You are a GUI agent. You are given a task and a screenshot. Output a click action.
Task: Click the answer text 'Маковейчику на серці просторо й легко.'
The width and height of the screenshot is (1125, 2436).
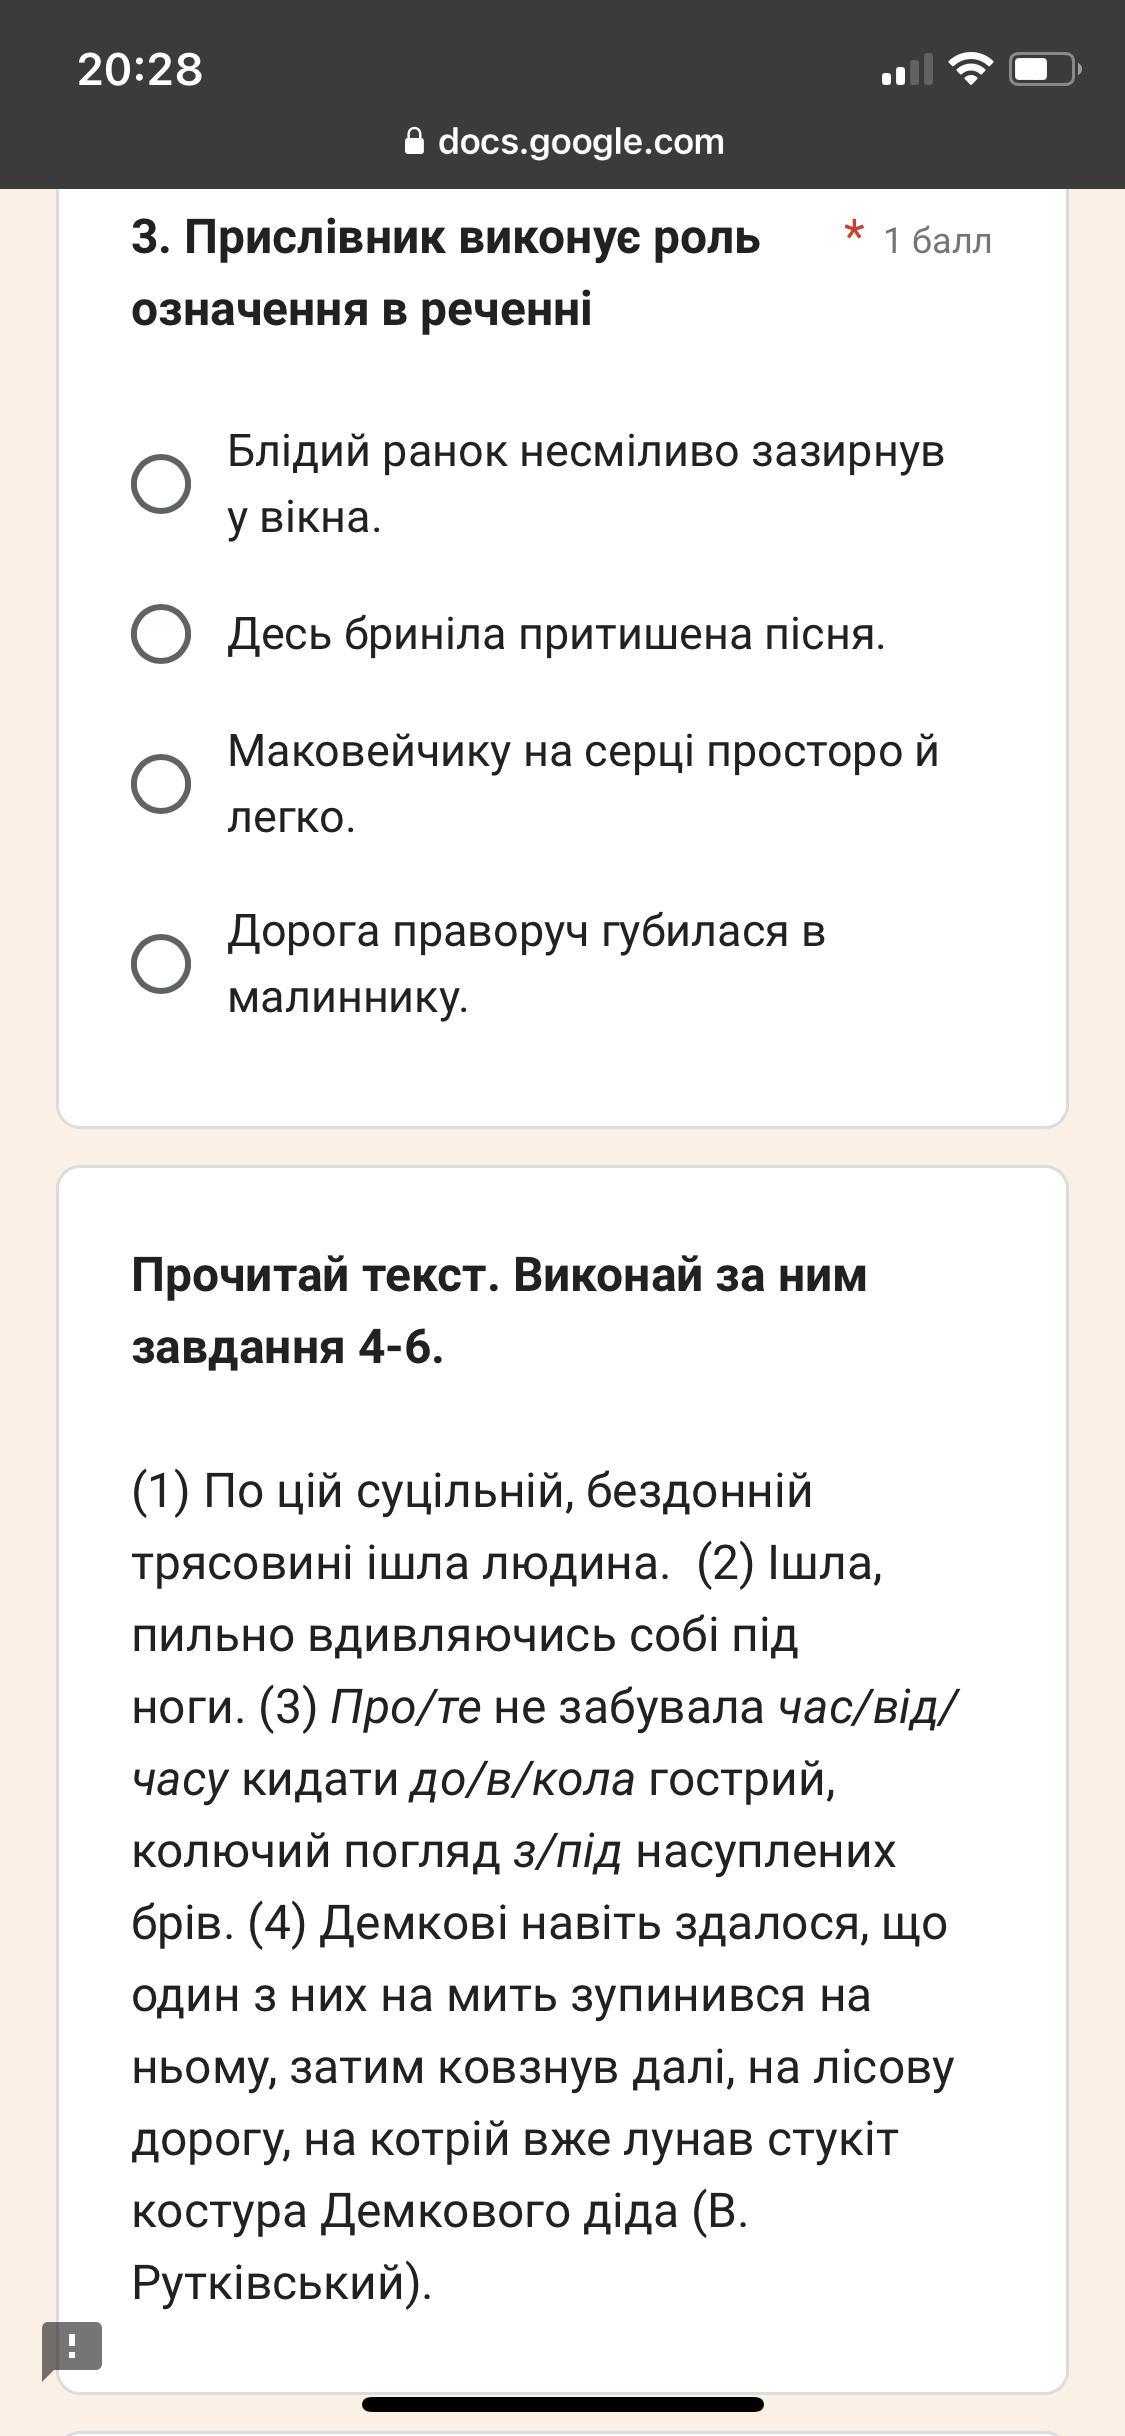[583, 783]
